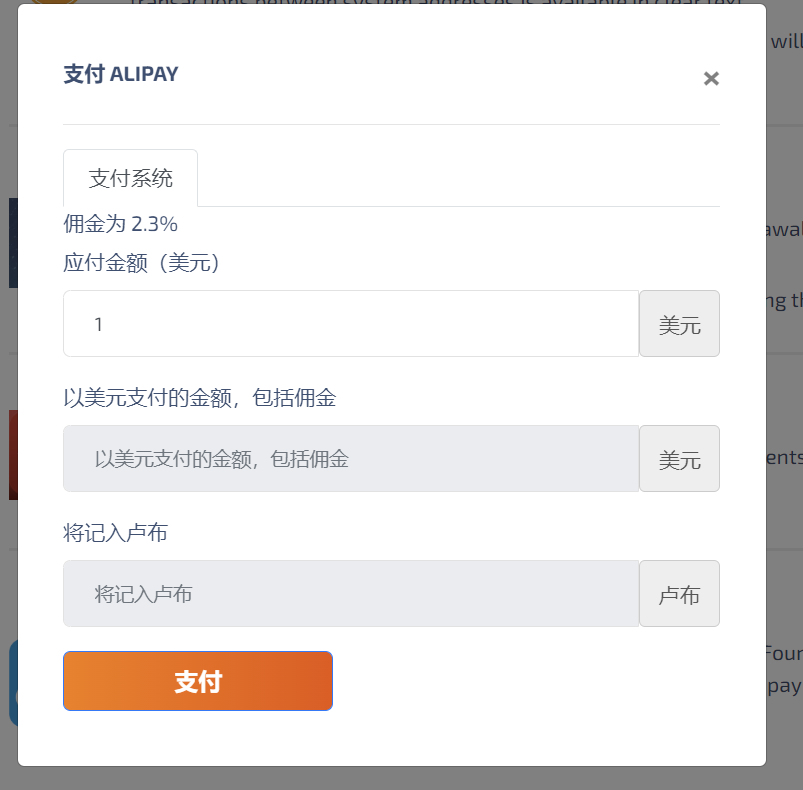Viewport: 803px width, 790px height.
Task: Click the dimmed backdrop below the dialog
Action: coord(402,779)
